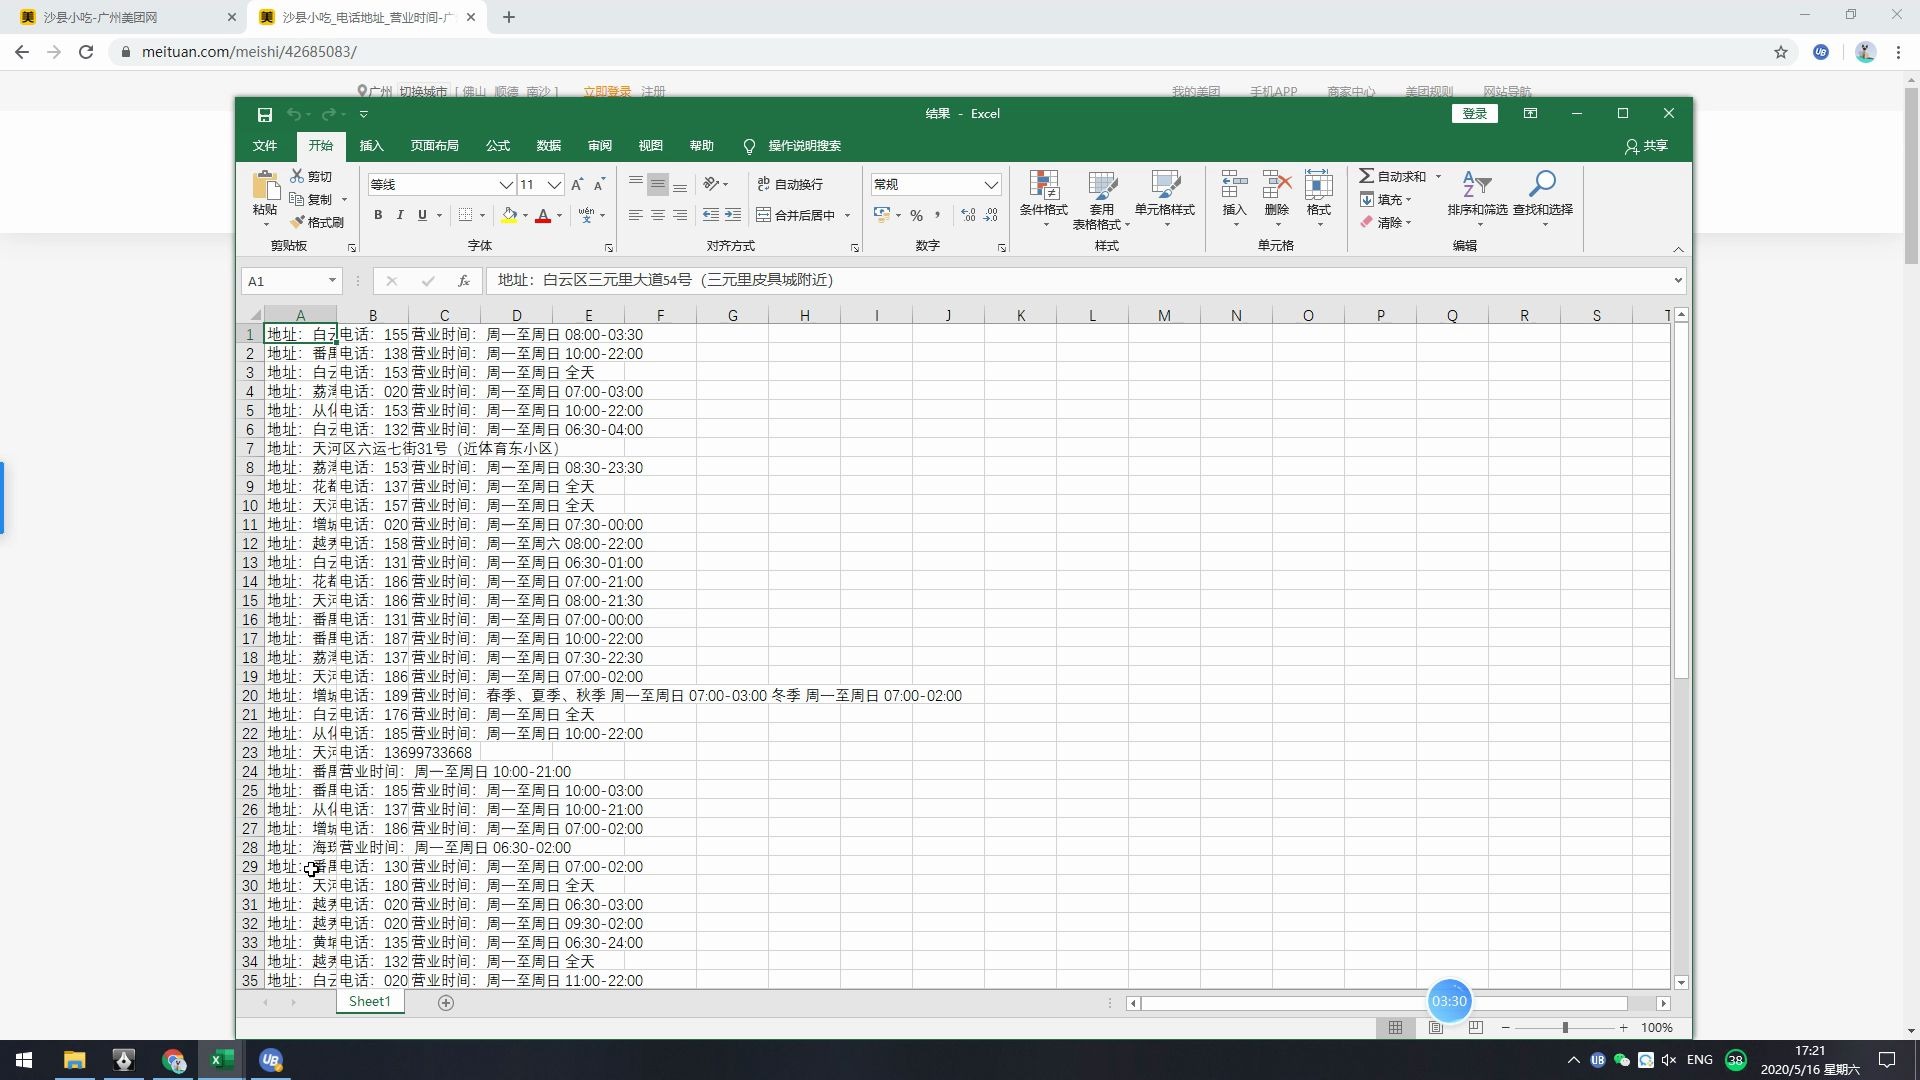The height and width of the screenshot is (1080, 1920).
Task: Click the Share button
Action: (1646, 146)
